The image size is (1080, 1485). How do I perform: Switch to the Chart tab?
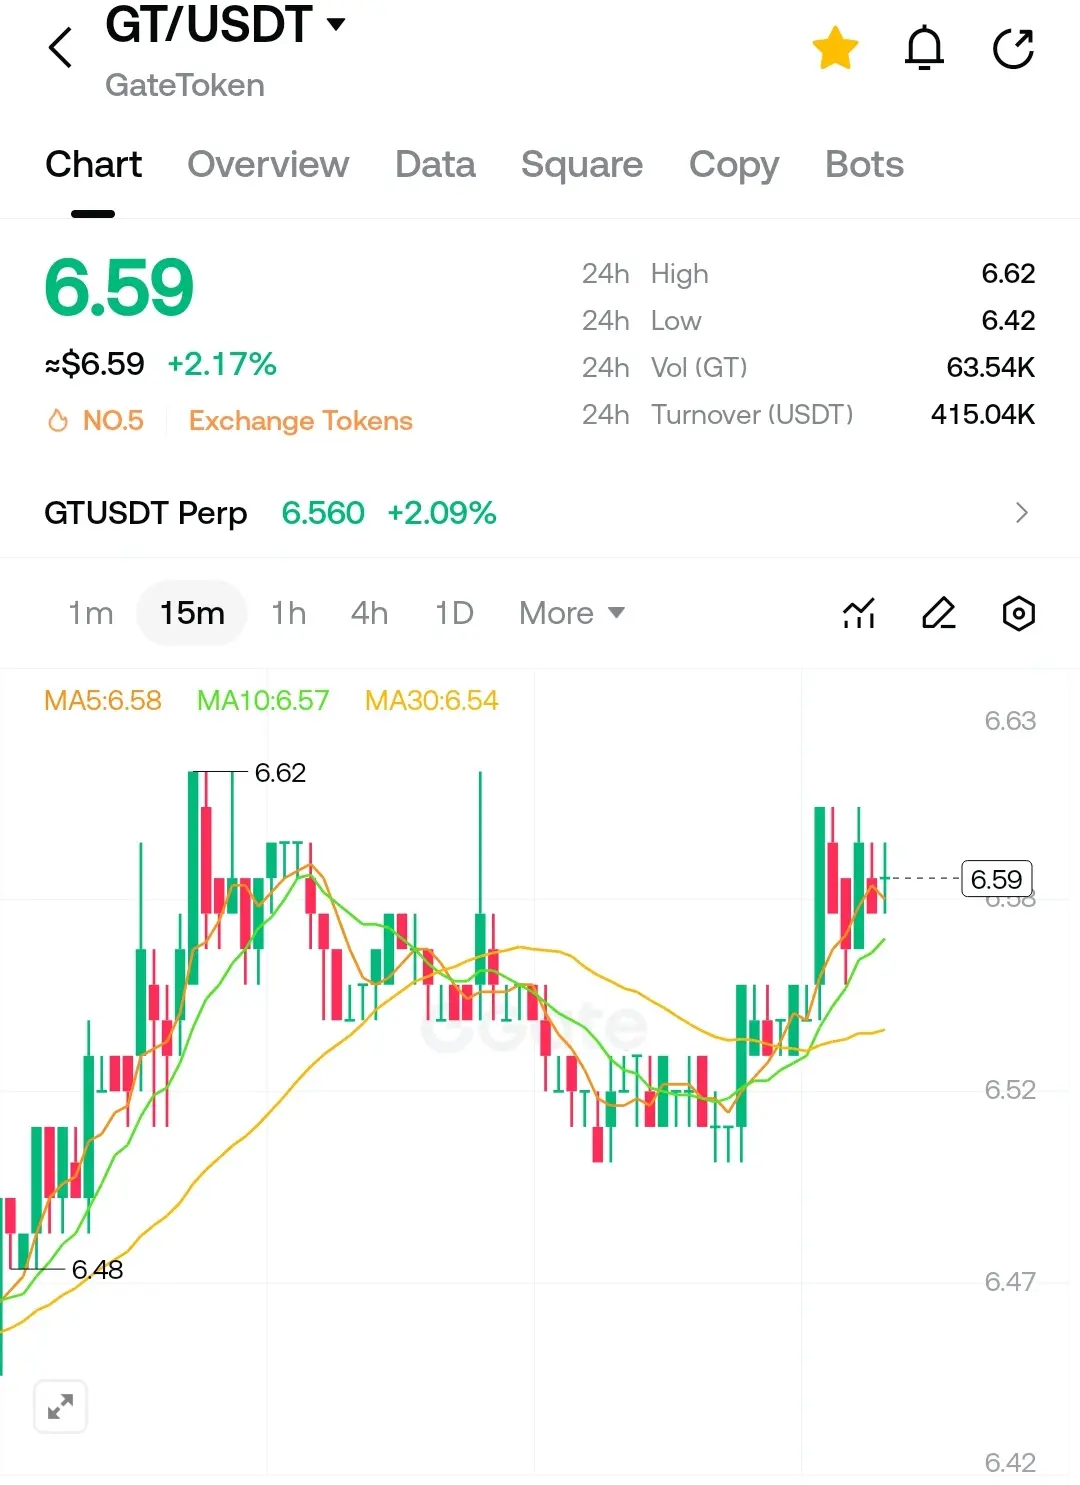[x=93, y=164]
